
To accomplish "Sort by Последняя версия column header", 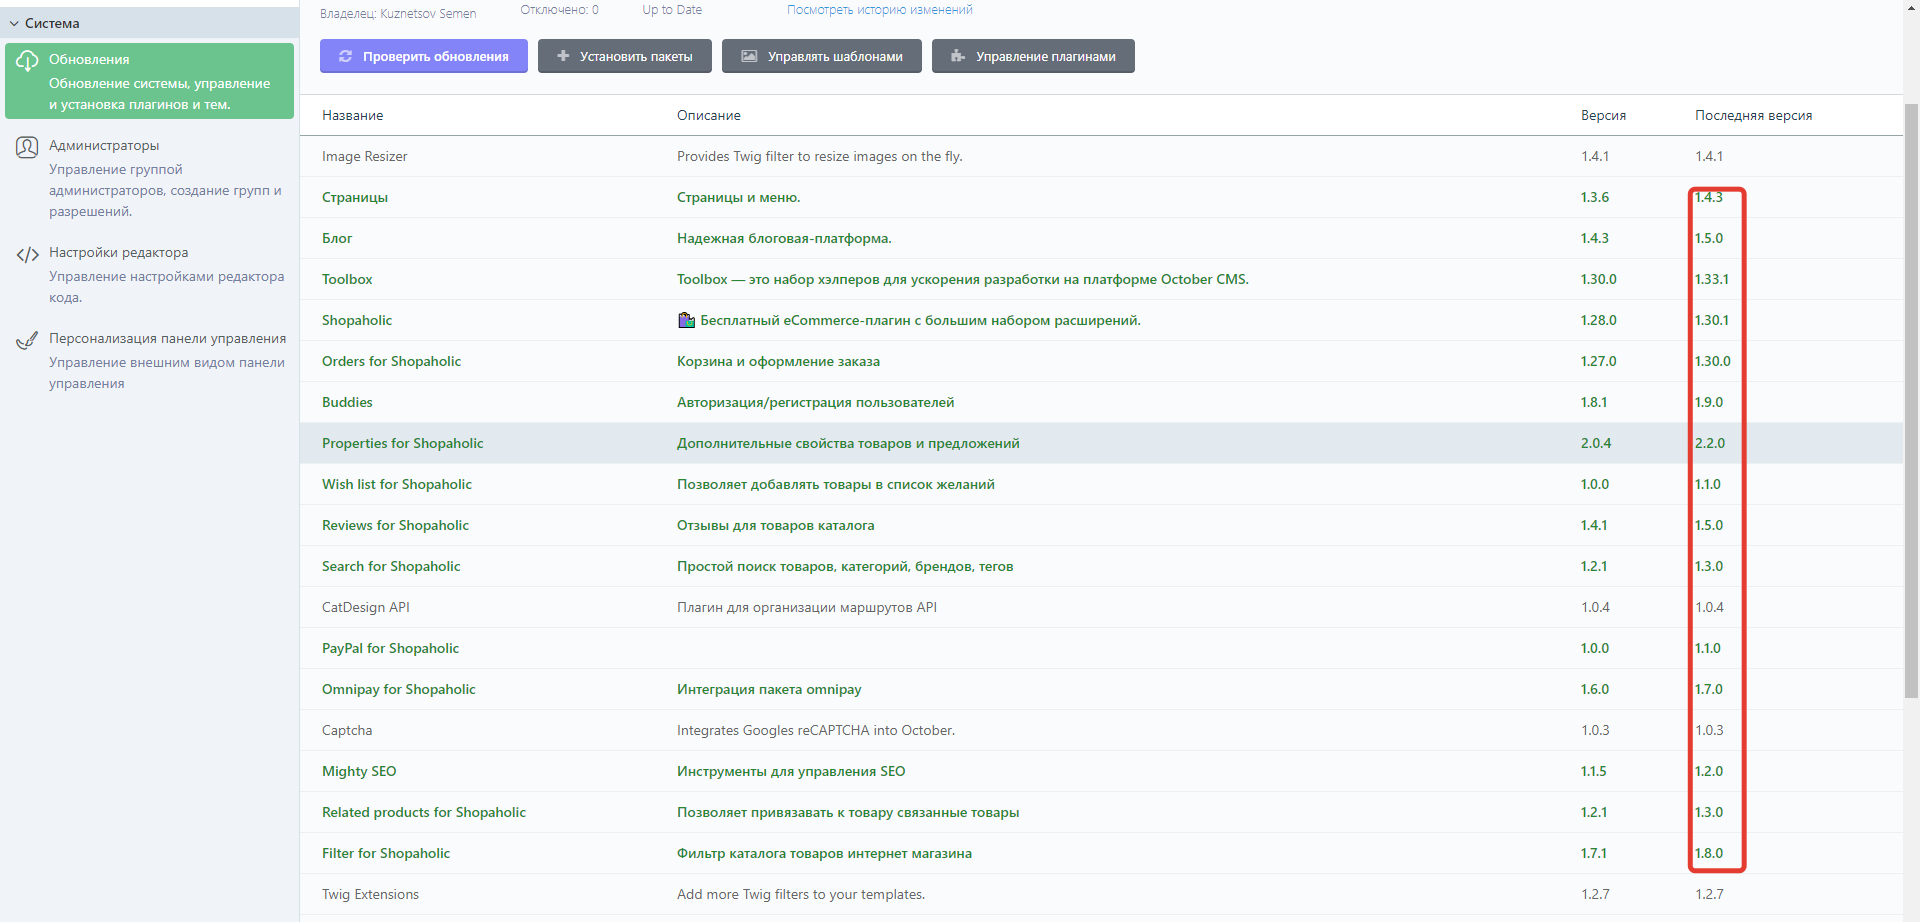I will tap(1754, 115).
